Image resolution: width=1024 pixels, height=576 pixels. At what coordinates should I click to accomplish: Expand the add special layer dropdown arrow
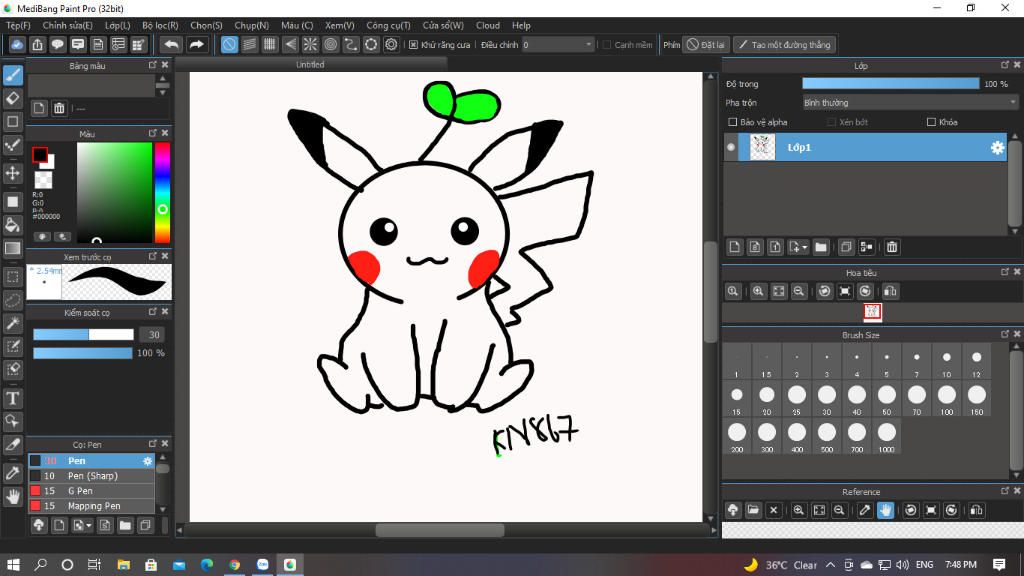click(x=805, y=247)
